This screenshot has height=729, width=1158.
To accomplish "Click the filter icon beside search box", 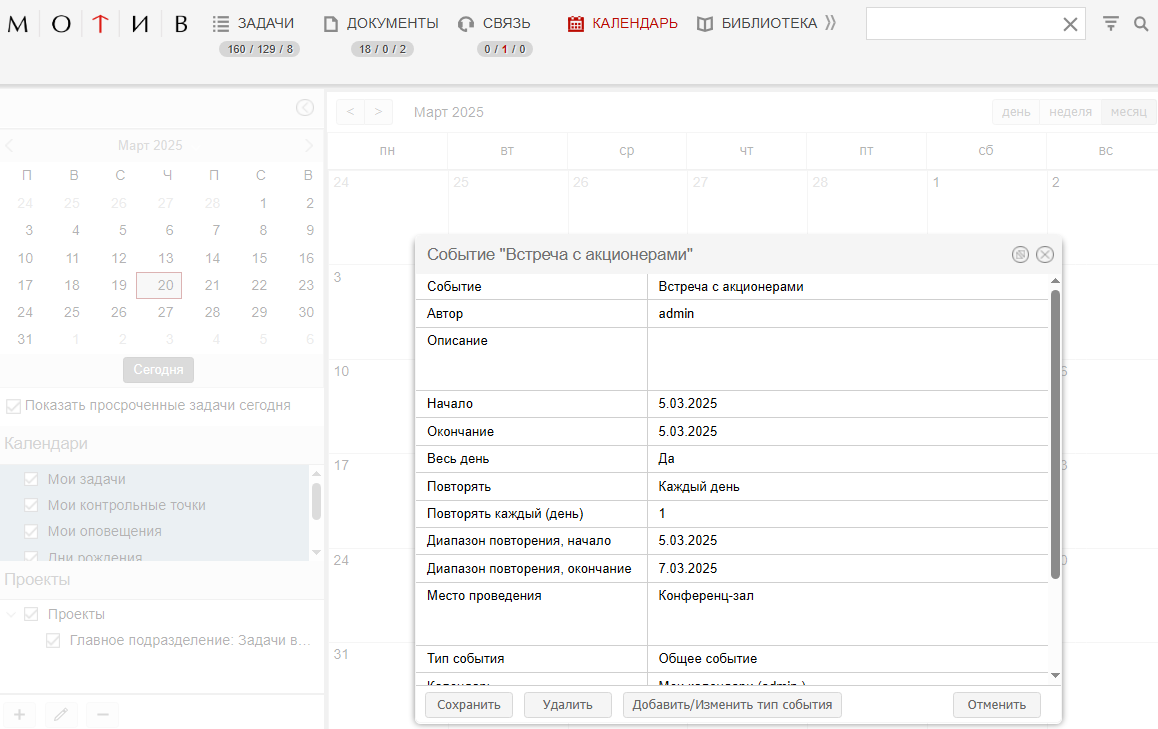I will [x=1110, y=24].
